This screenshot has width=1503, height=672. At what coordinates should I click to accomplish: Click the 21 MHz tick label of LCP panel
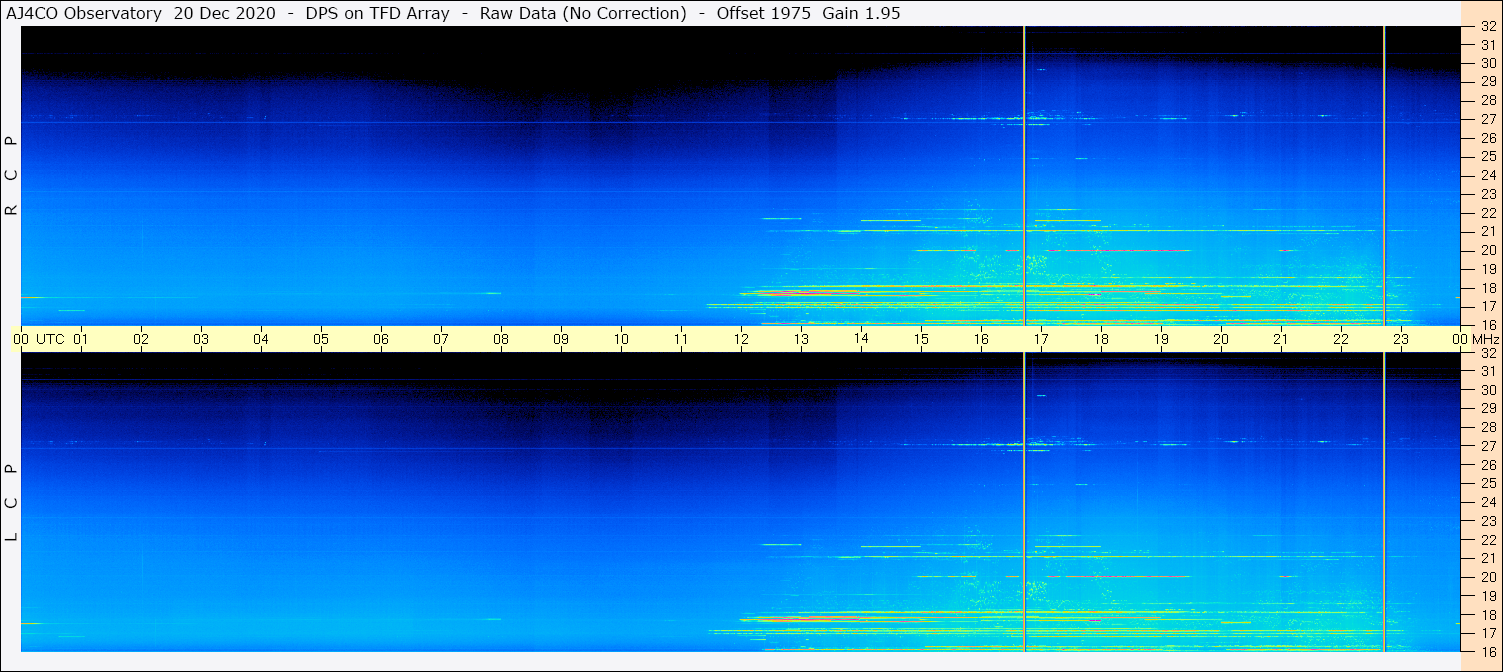pyautogui.click(x=1488, y=558)
